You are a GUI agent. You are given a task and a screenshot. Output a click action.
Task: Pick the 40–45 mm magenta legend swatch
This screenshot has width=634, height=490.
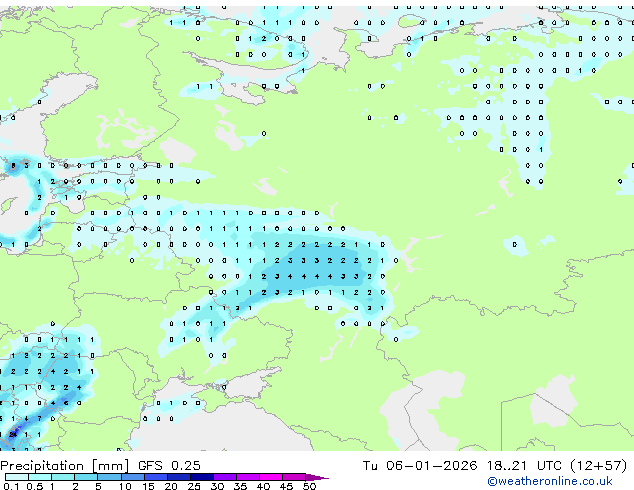click(x=271, y=477)
